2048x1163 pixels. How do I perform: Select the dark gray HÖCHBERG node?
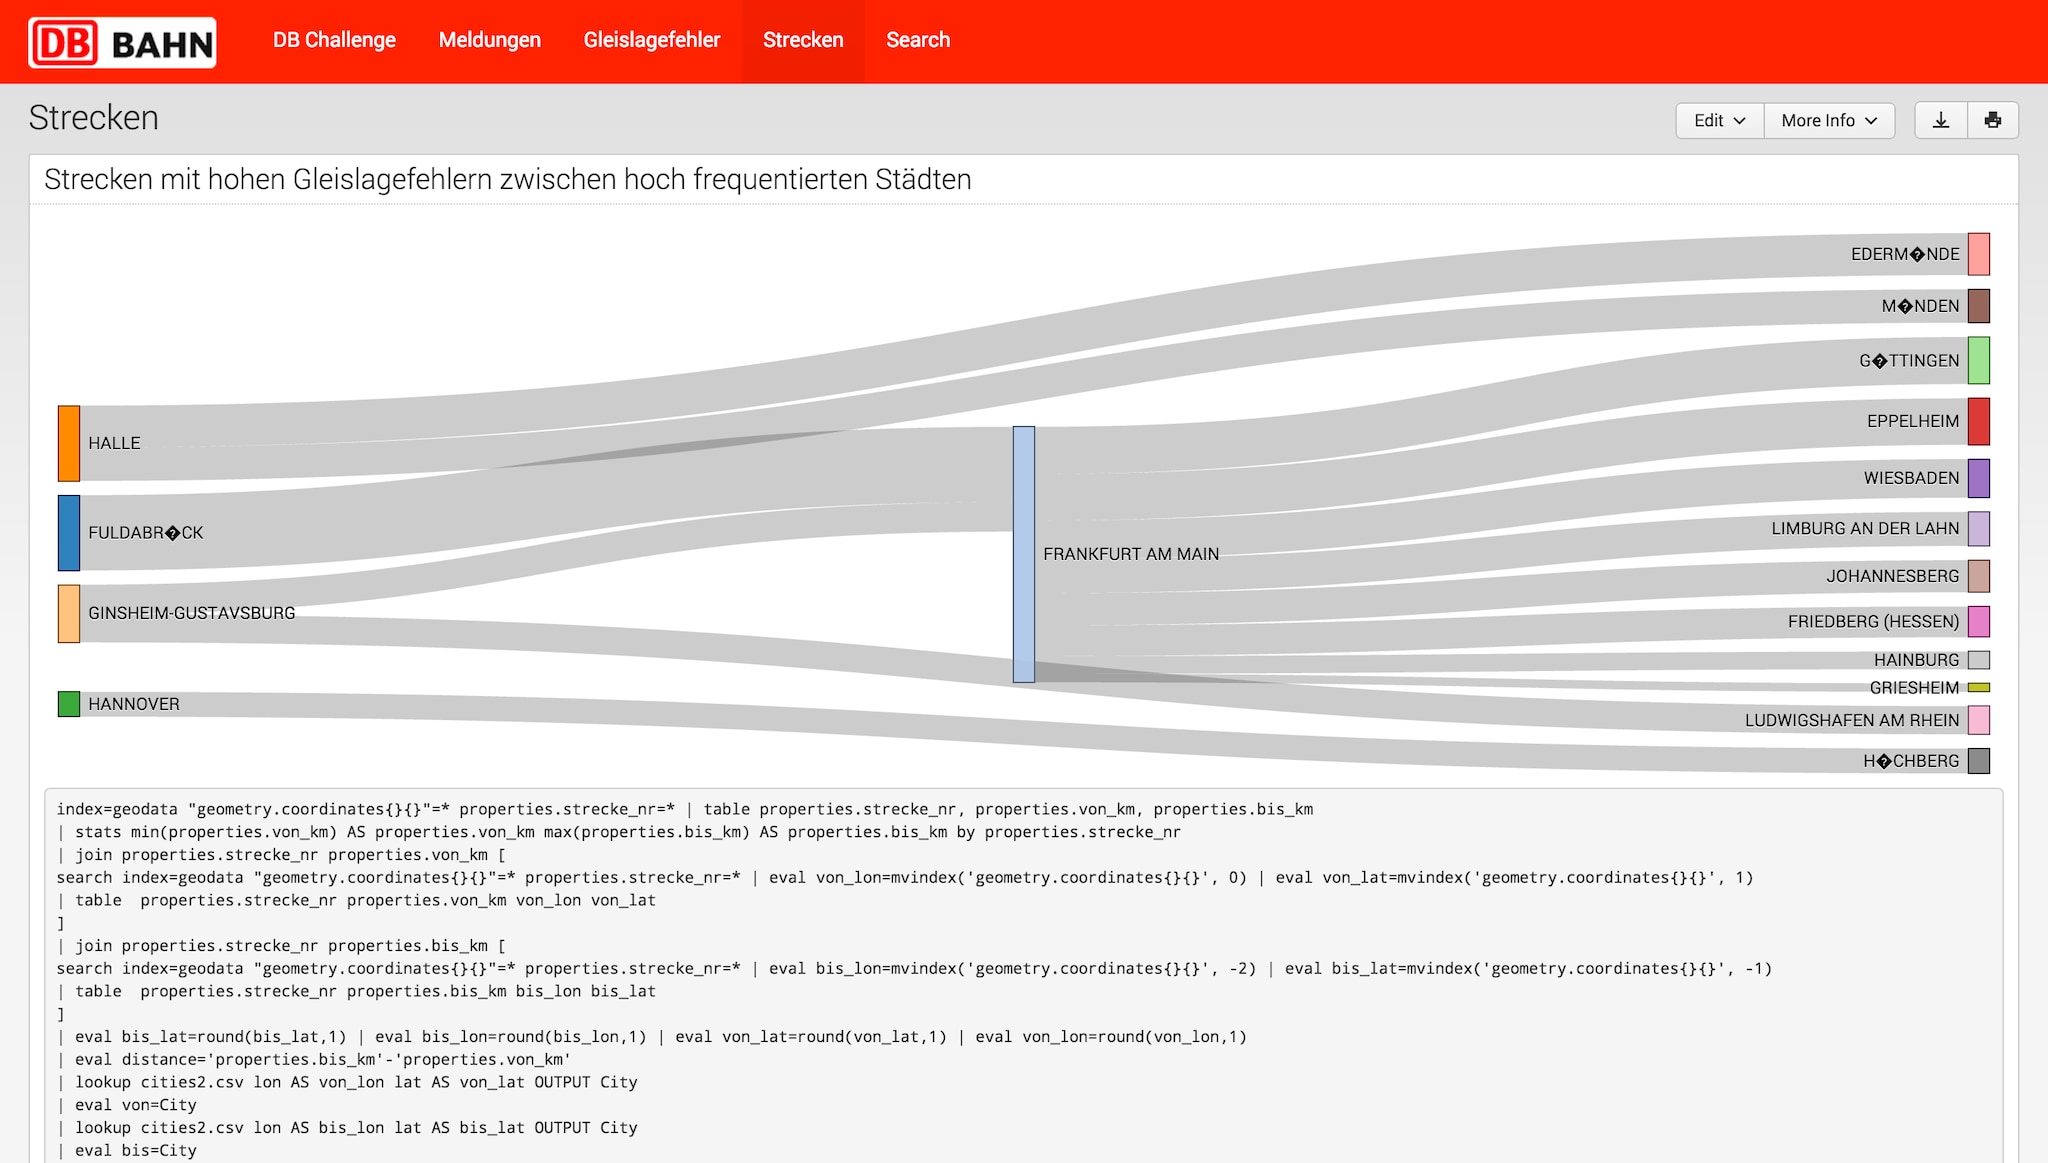(x=1979, y=761)
